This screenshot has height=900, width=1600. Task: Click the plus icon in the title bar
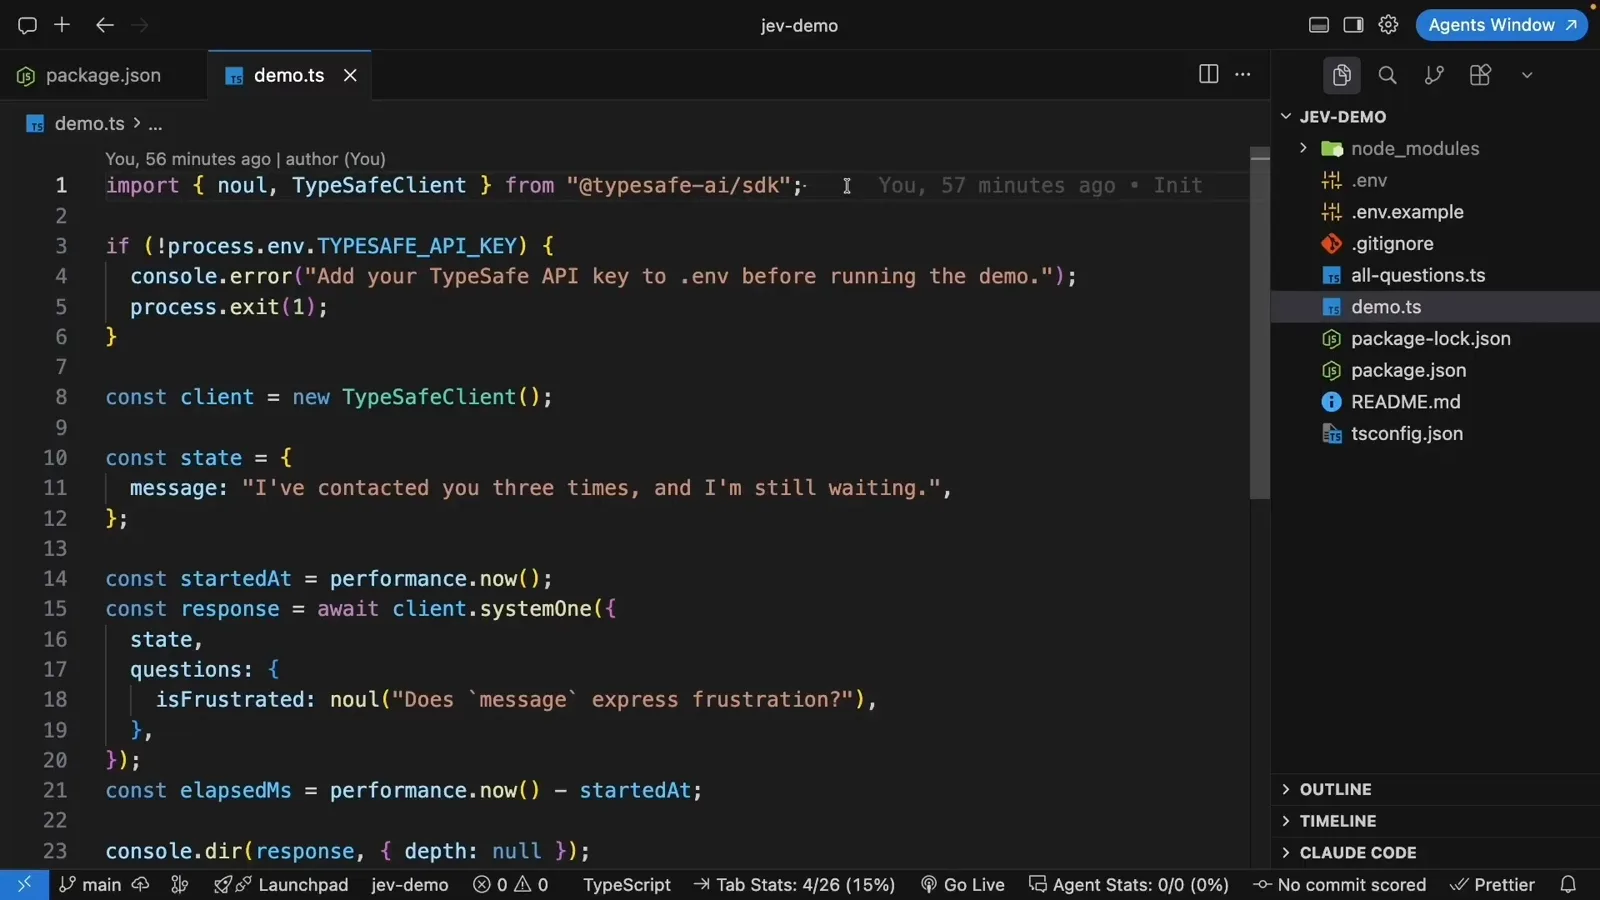[x=62, y=25]
